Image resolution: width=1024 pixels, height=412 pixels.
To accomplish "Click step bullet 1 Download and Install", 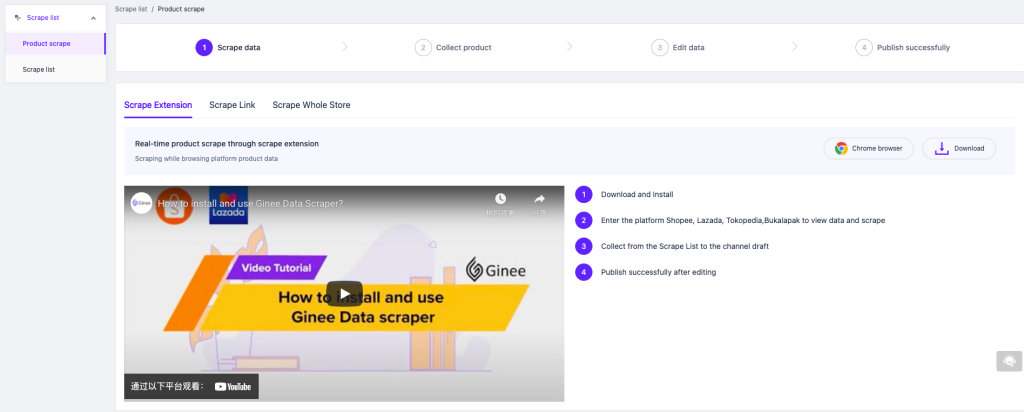I will (583, 195).
